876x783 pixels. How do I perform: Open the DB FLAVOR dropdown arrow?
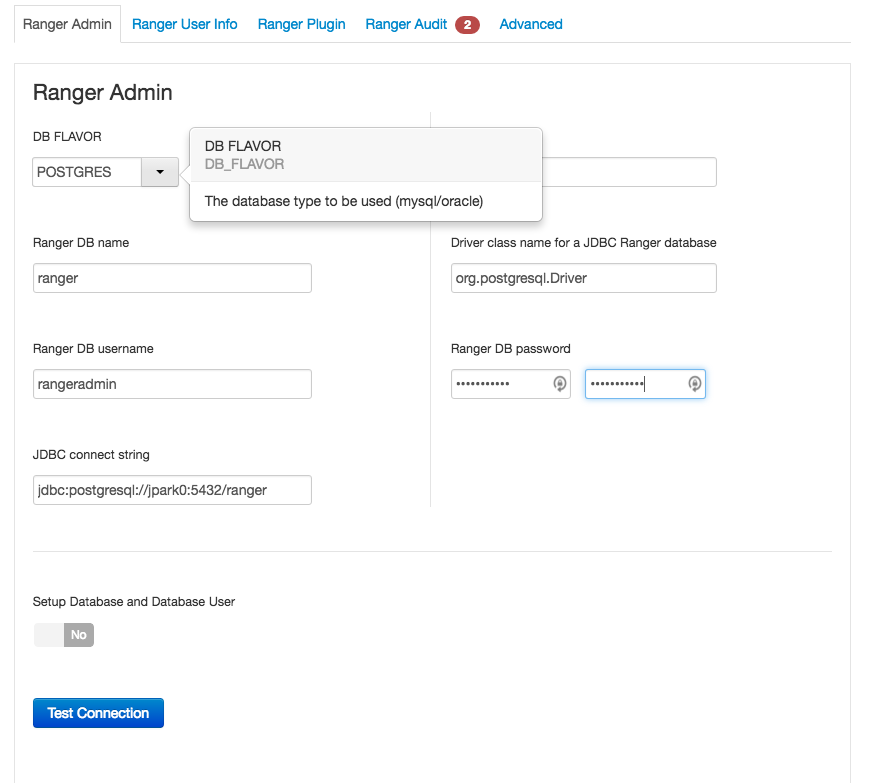pos(159,171)
